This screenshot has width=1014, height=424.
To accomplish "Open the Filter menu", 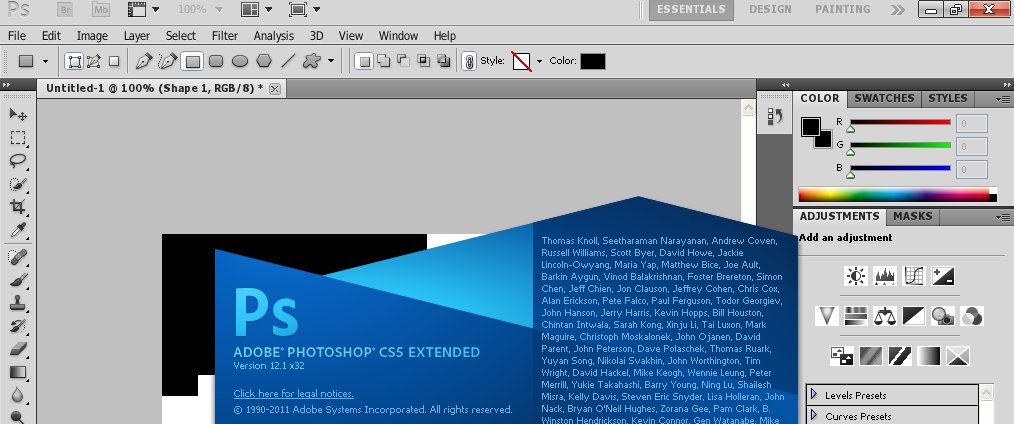I will [225, 36].
